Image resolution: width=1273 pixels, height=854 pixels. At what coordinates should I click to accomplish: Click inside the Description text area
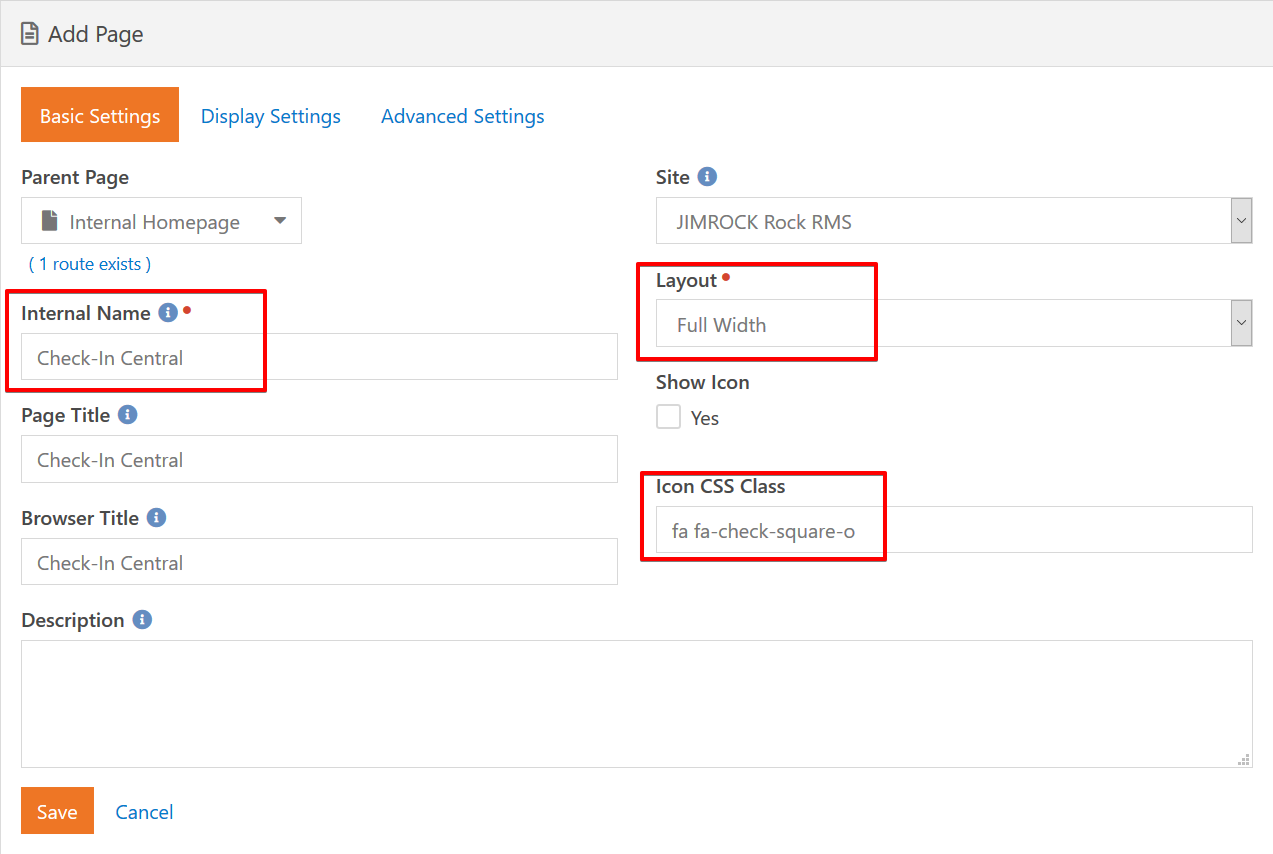637,704
